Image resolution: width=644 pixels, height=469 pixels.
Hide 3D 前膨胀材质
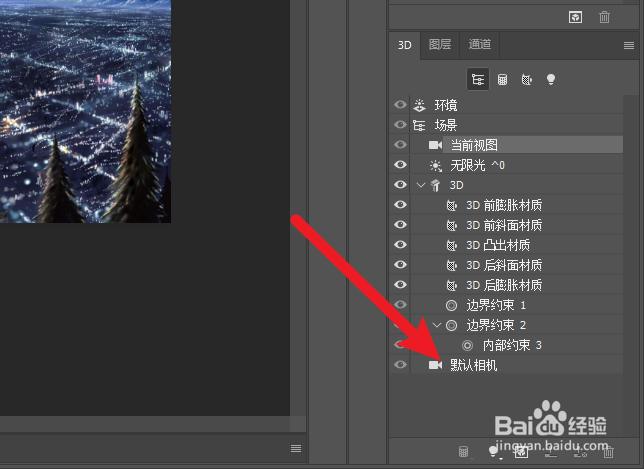click(400, 205)
